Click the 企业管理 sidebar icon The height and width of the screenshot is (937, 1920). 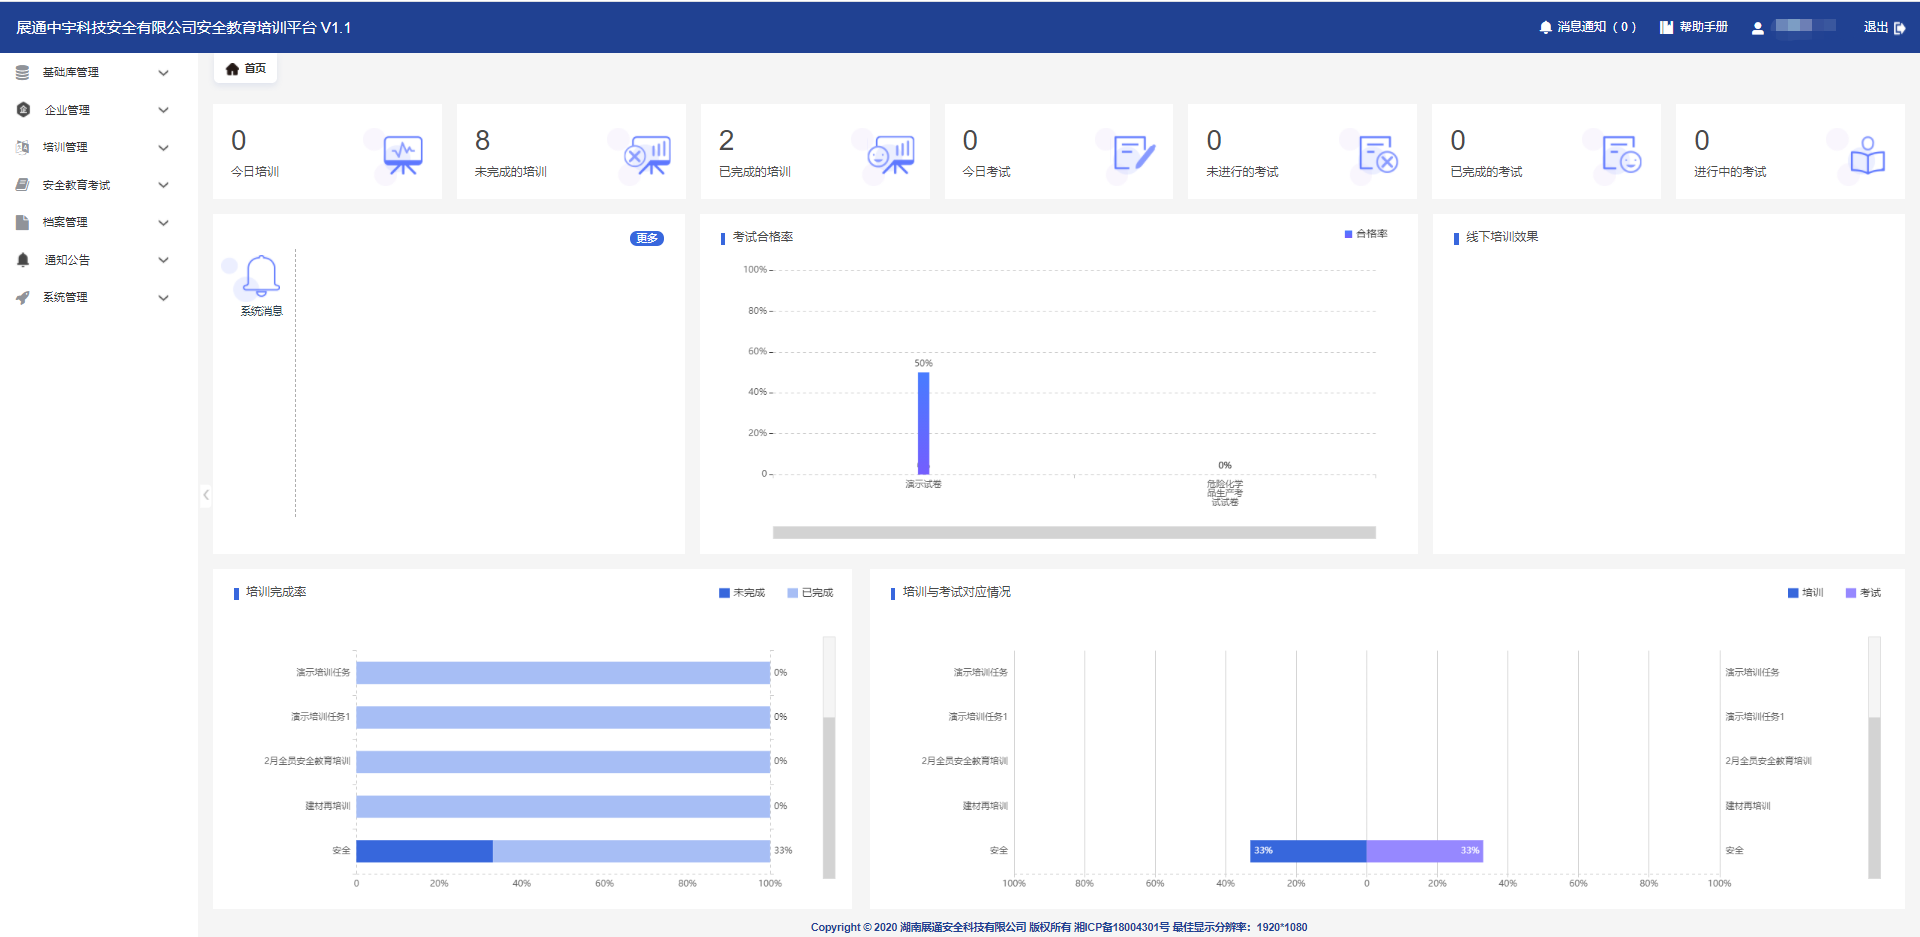[23, 110]
